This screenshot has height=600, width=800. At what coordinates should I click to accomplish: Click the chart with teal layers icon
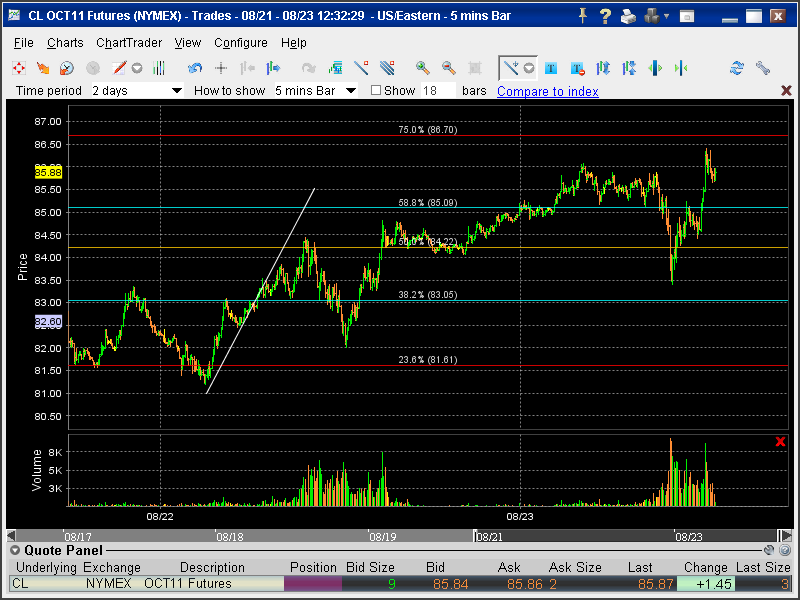[335, 68]
